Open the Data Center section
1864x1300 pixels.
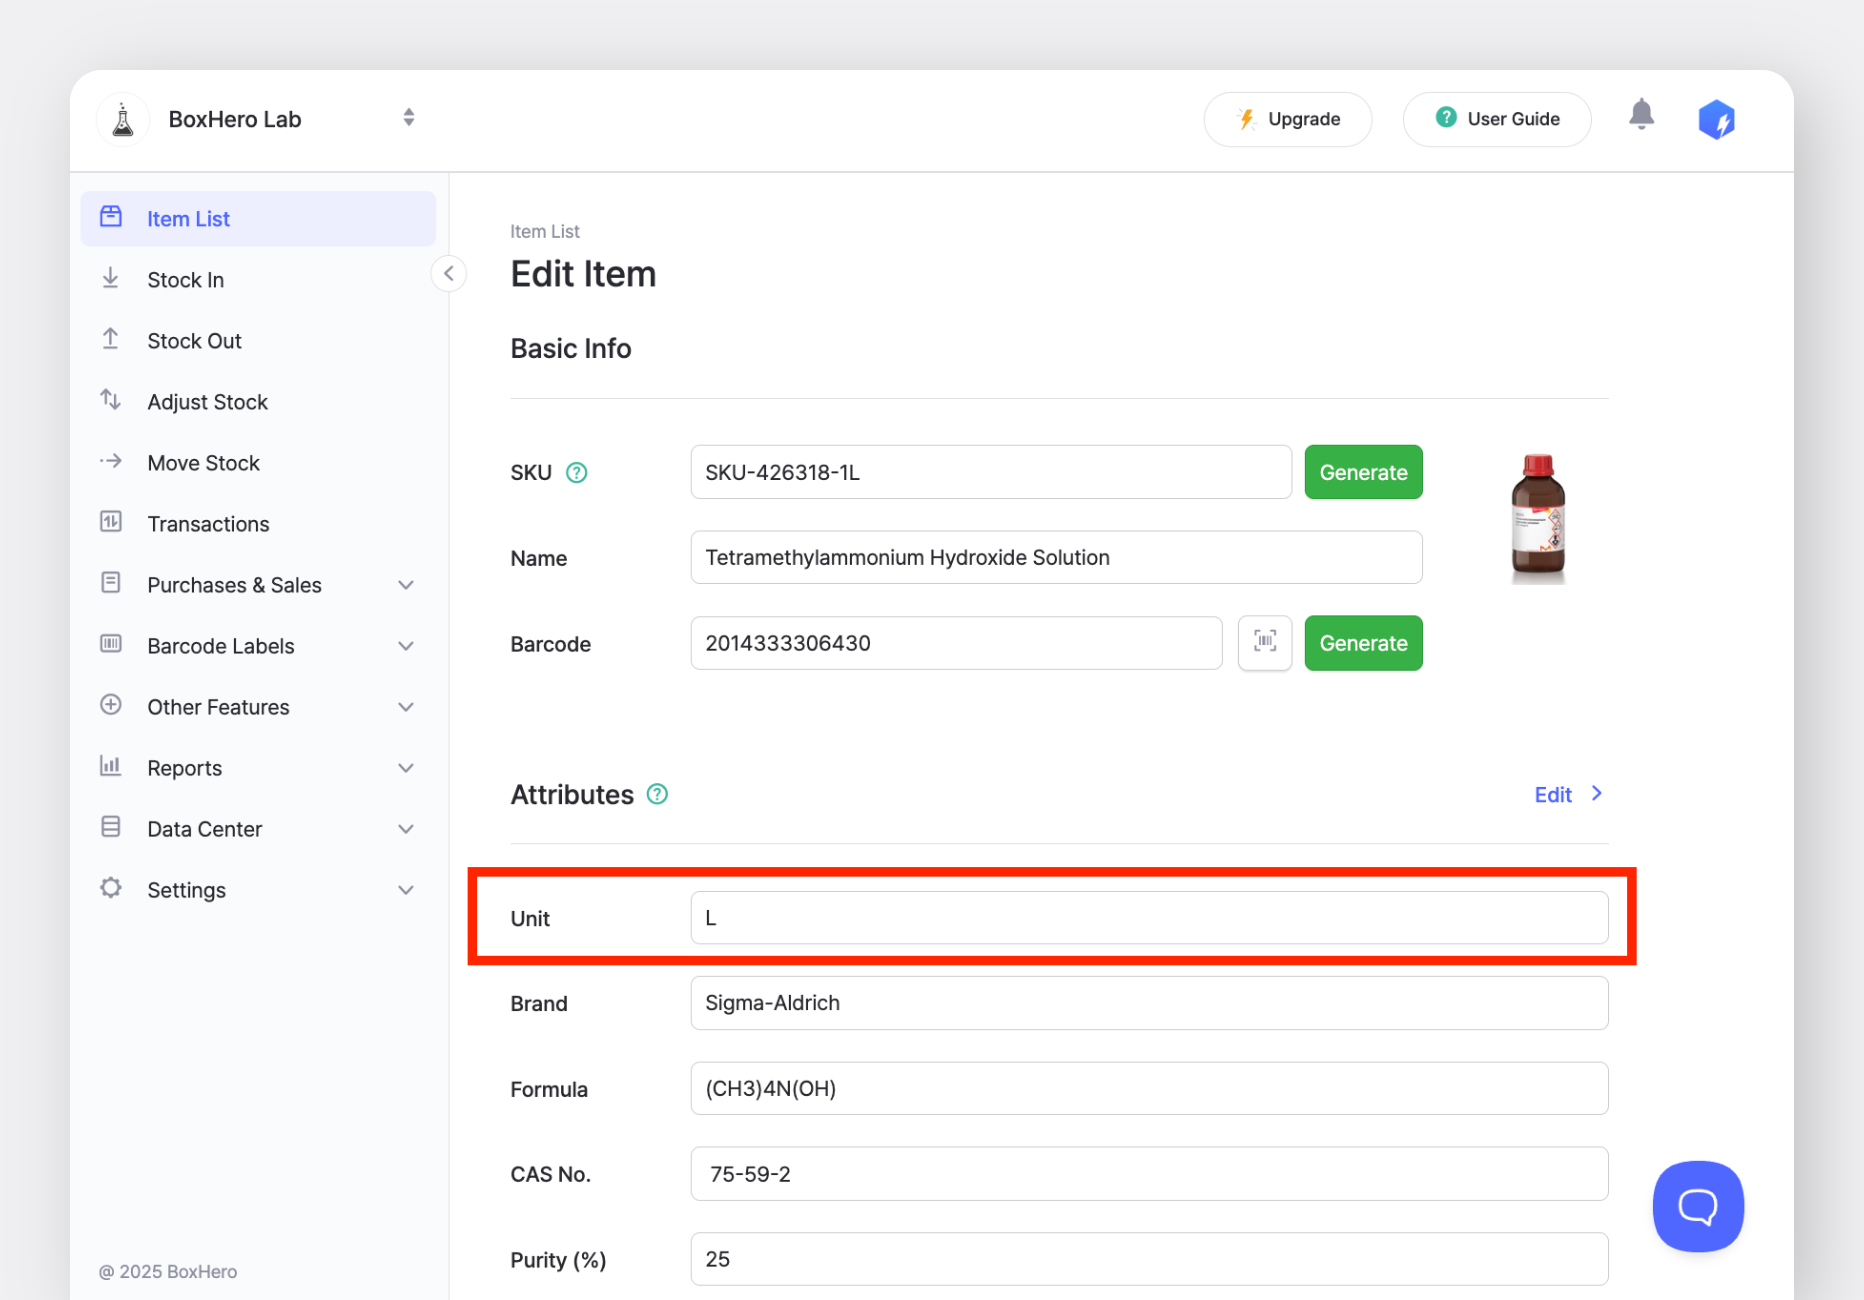coord(203,828)
